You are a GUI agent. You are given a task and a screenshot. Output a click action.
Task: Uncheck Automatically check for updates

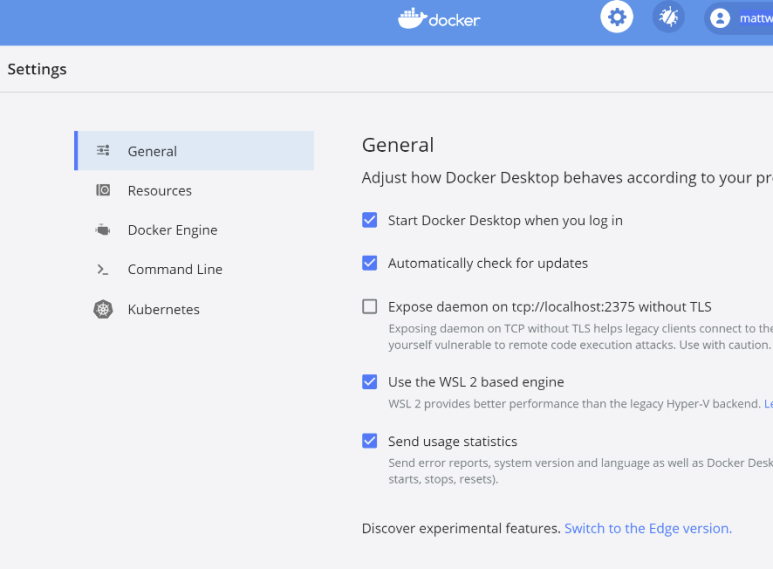coord(369,263)
